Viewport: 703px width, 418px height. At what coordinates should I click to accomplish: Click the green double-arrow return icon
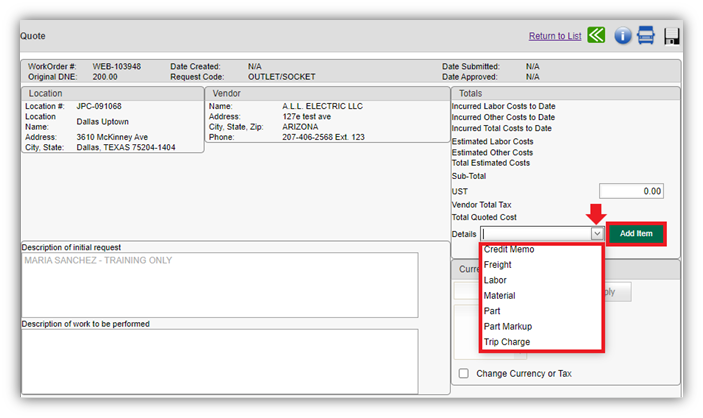(x=596, y=35)
